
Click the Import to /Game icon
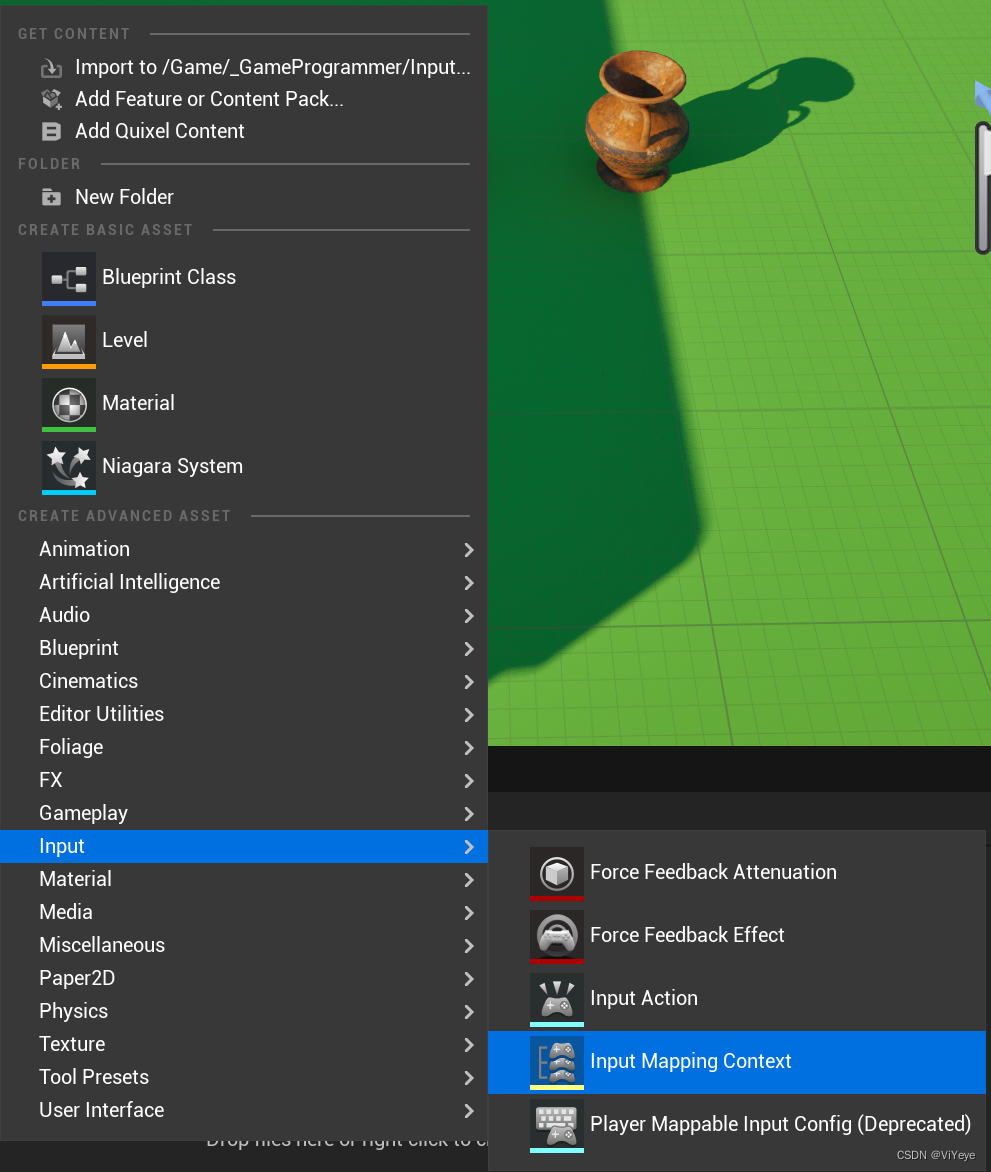(51, 68)
